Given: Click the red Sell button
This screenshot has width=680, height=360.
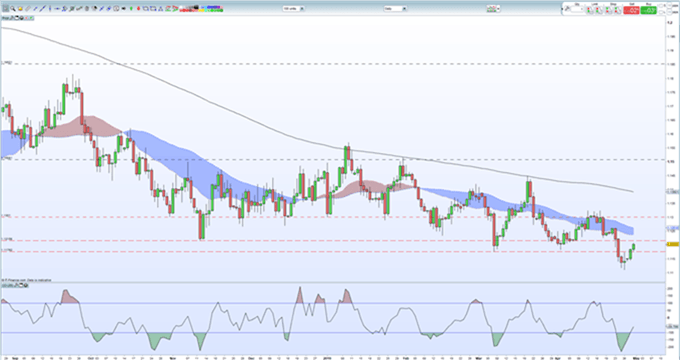Looking at the screenshot, I should point(631,10).
